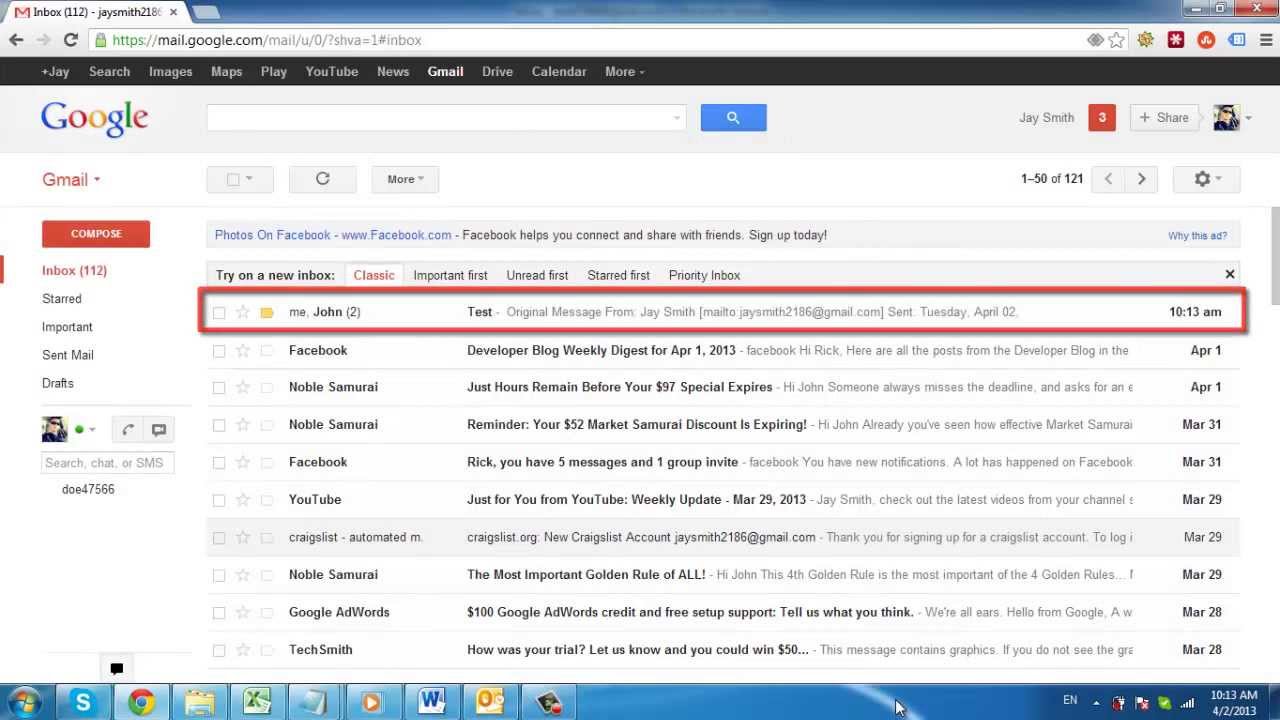Image resolution: width=1280 pixels, height=720 pixels.
Task: Tick the TechSmith email checkbox
Action: pos(219,650)
